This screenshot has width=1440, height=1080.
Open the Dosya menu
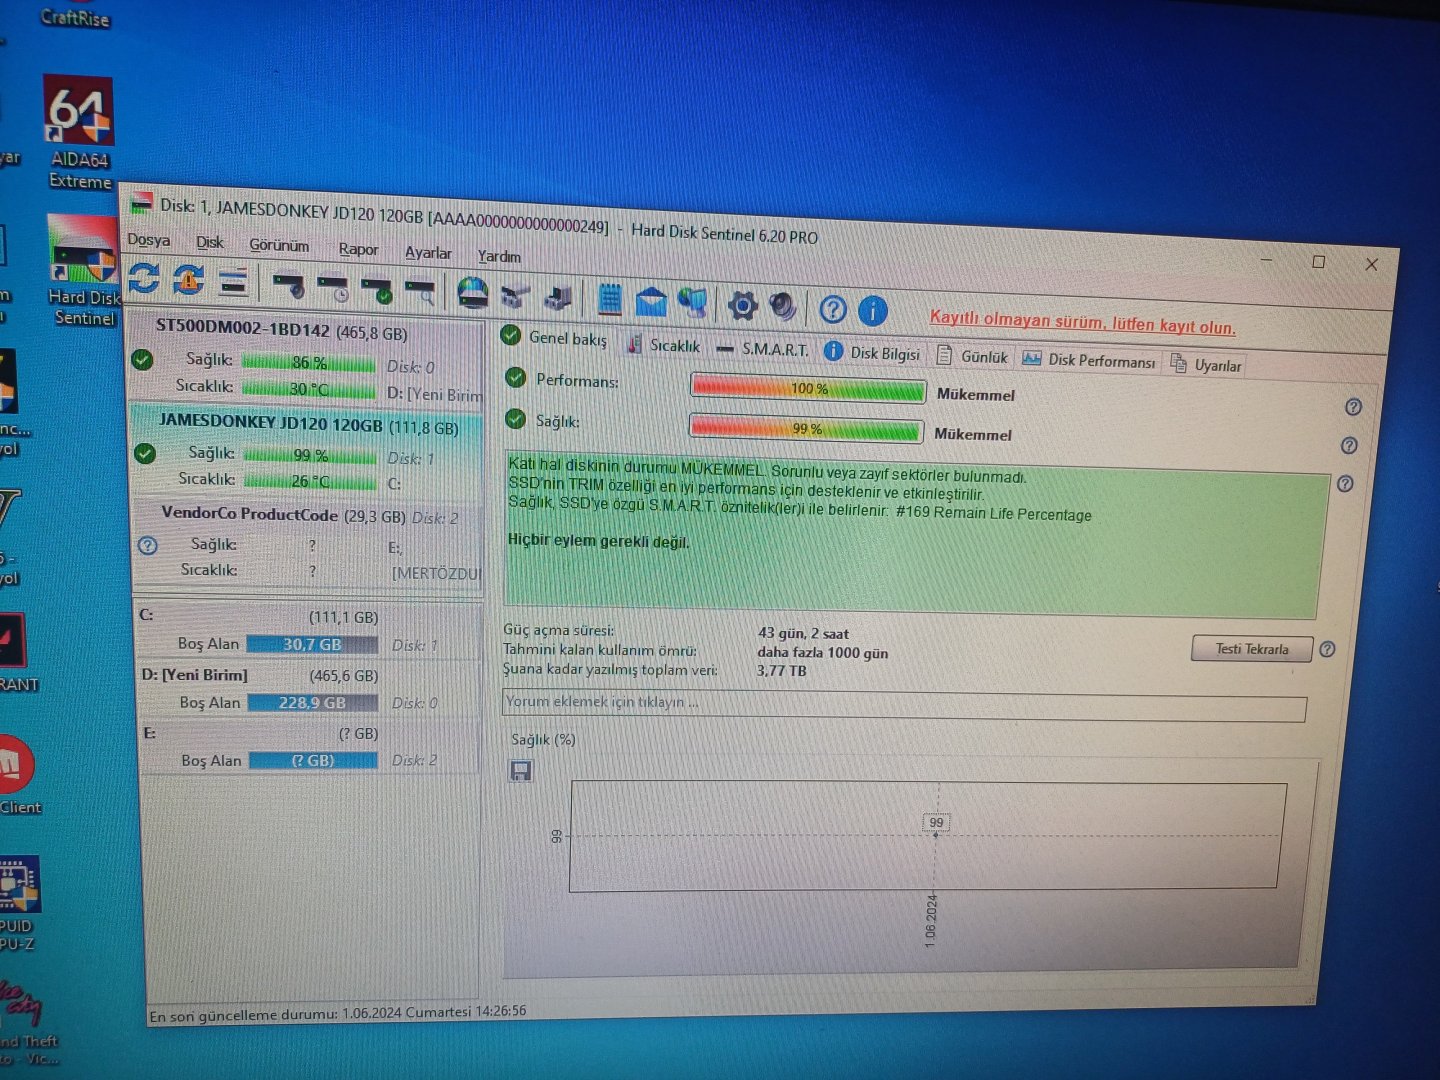click(x=148, y=240)
